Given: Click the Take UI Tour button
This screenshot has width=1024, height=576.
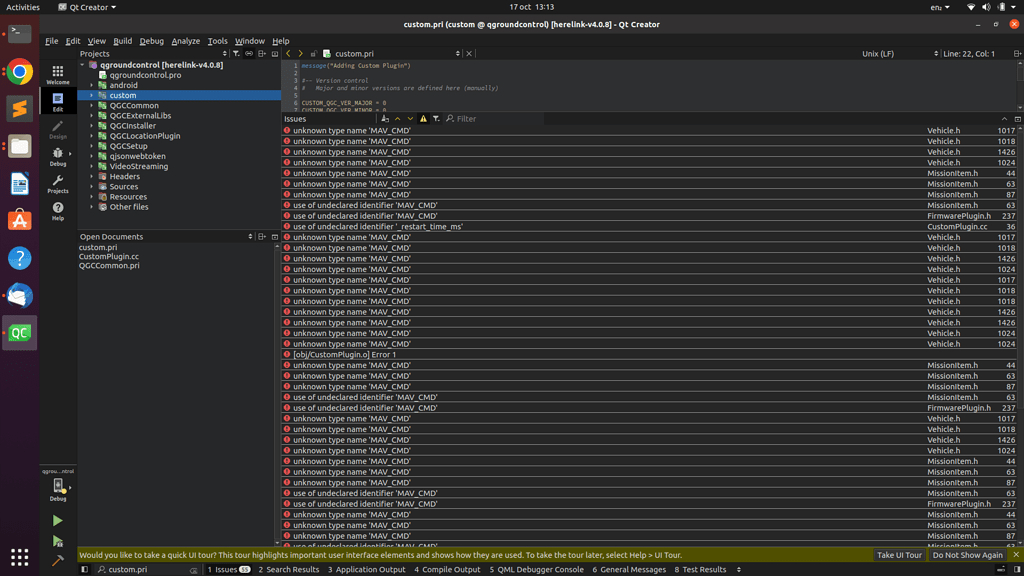Looking at the screenshot, I should (x=899, y=555).
